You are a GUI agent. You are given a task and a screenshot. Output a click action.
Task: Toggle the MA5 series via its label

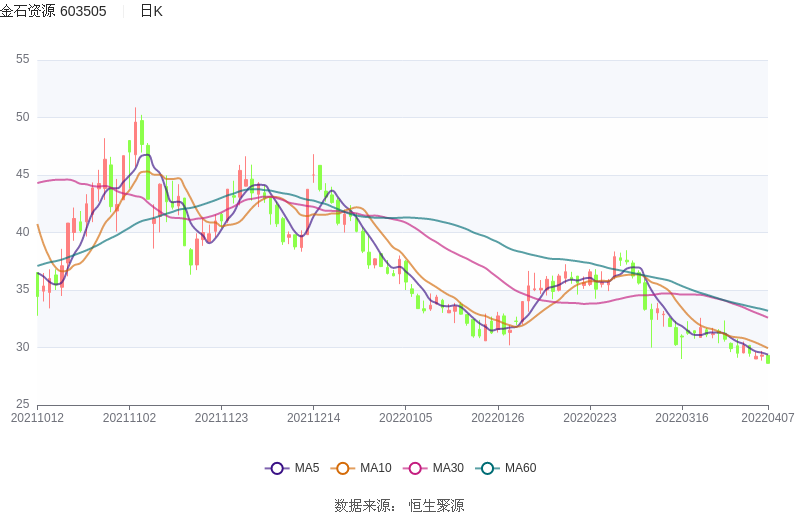pos(307,468)
